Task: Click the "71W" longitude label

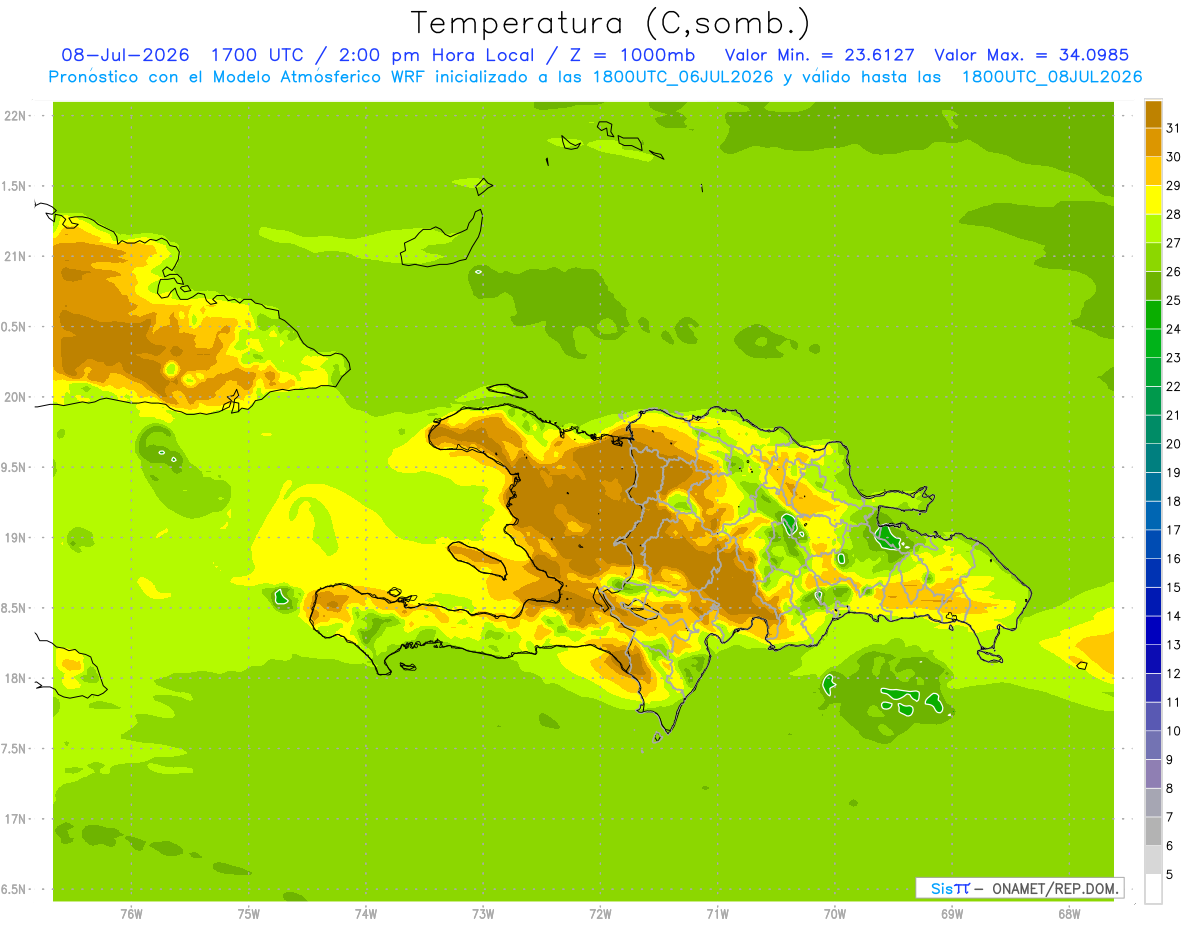Action: (x=717, y=915)
